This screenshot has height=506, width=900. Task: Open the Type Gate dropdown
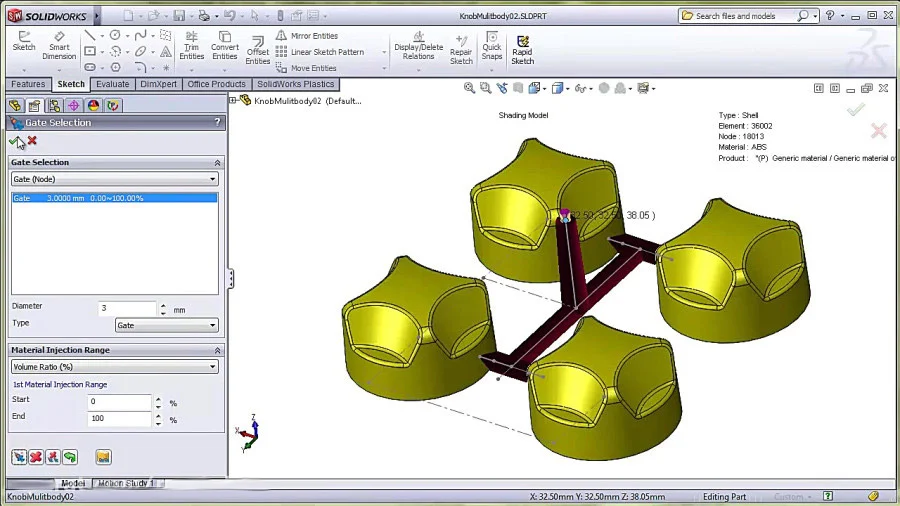tap(166, 325)
